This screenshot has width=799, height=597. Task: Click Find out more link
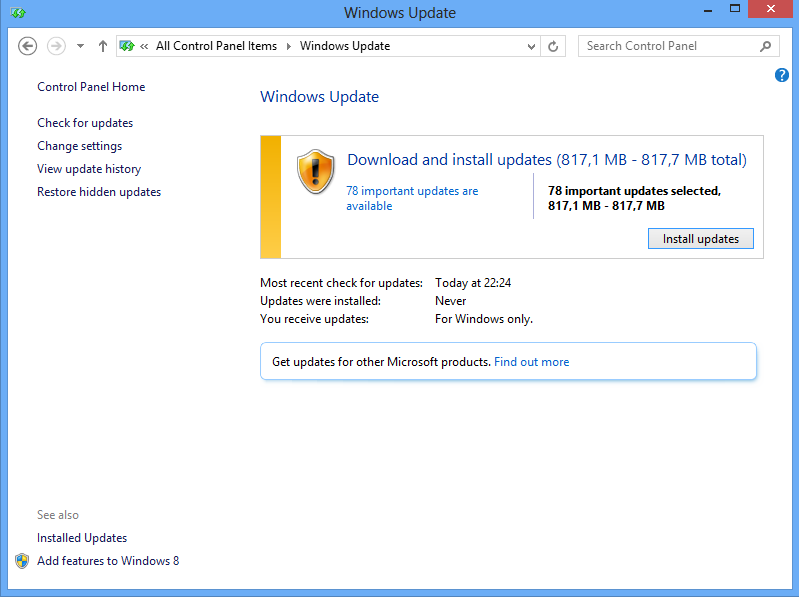(531, 362)
